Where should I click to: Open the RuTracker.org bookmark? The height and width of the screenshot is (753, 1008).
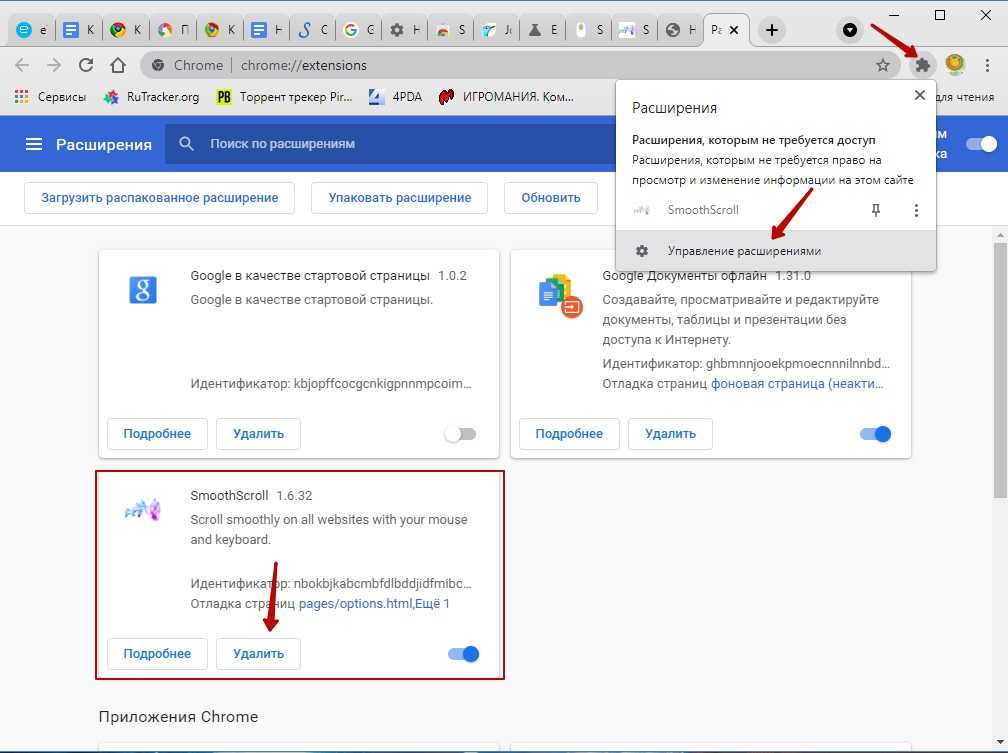152,97
